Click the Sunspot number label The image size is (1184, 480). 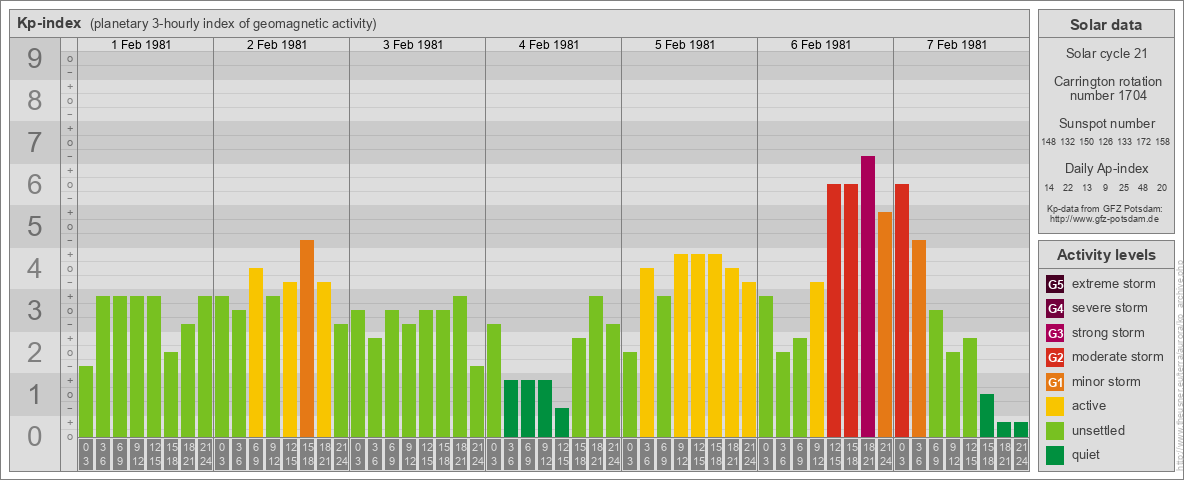tap(1106, 123)
